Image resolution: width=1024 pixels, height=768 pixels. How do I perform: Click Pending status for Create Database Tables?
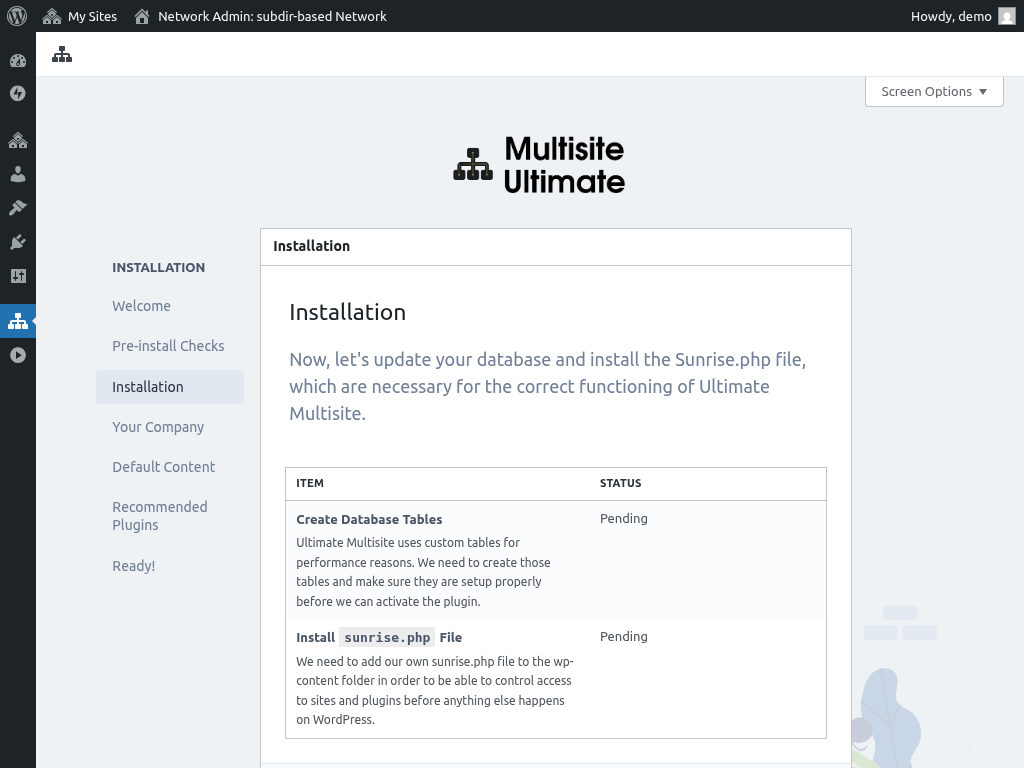point(624,519)
